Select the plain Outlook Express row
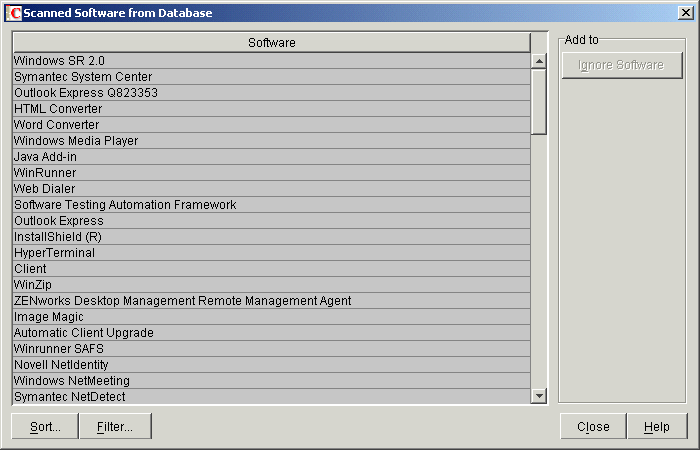The image size is (700, 450). (x=272, y=221)
